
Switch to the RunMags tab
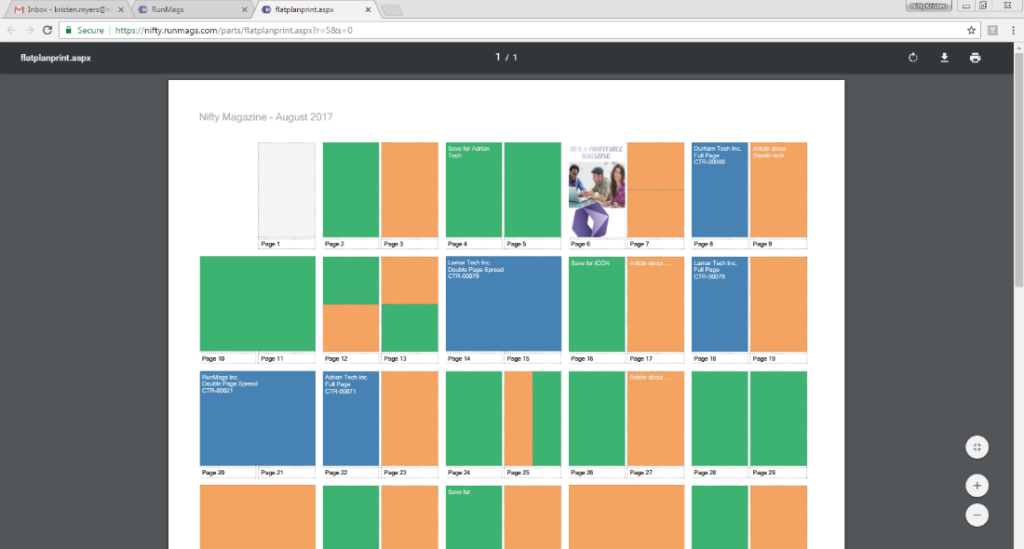tap(185, 10)
